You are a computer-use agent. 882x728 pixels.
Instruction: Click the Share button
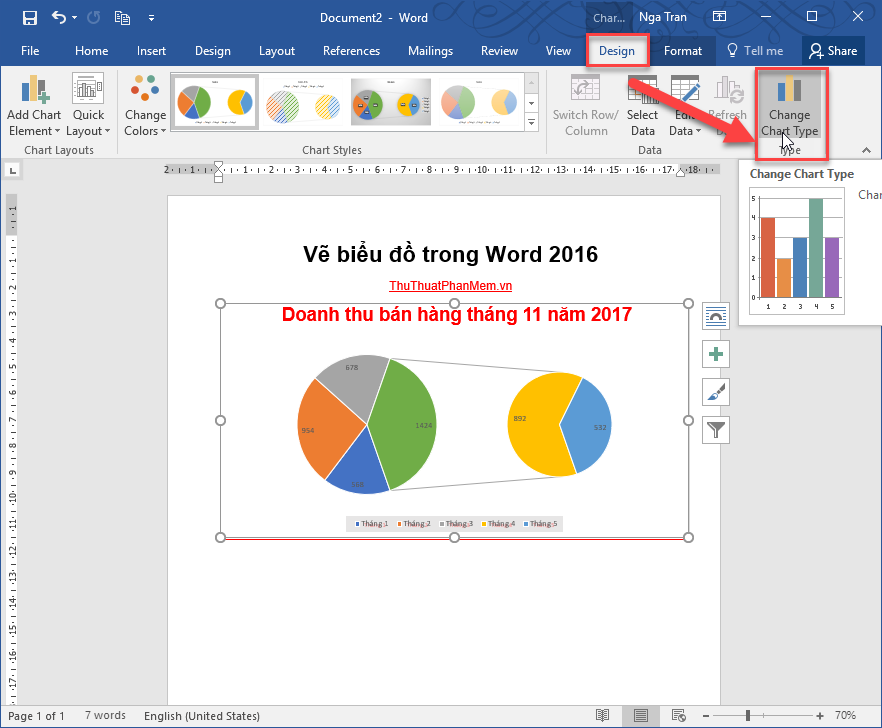click(x=833, y=50)
